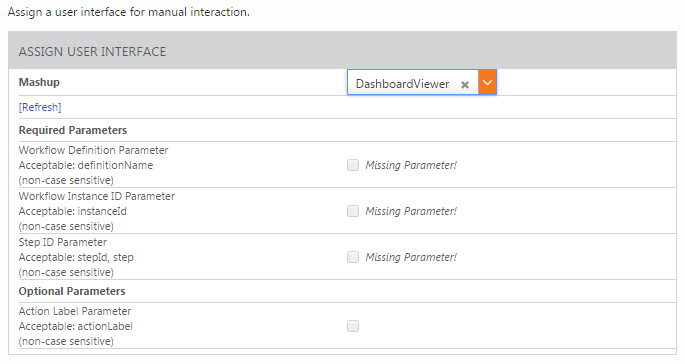Image resolution: width=684 pixels, height=364 pixels.
Task: Click Missing Parameter text for Workflow Definition
Action: 411,165
